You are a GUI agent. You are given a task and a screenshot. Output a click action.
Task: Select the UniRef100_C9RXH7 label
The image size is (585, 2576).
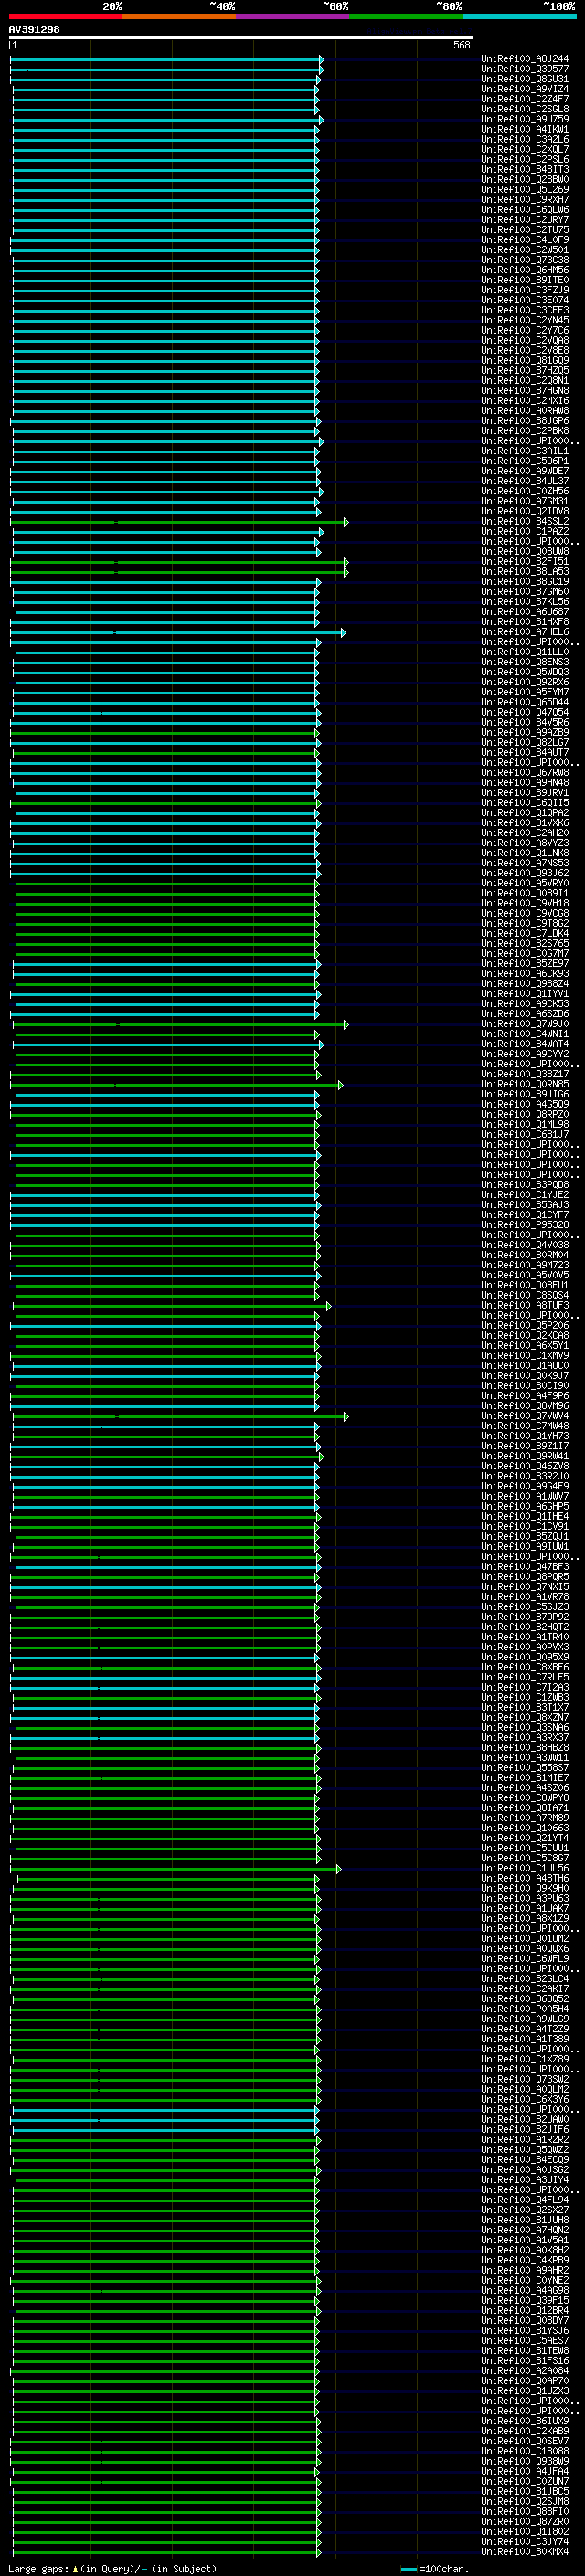pyautogui.click(x=525, y=200)
